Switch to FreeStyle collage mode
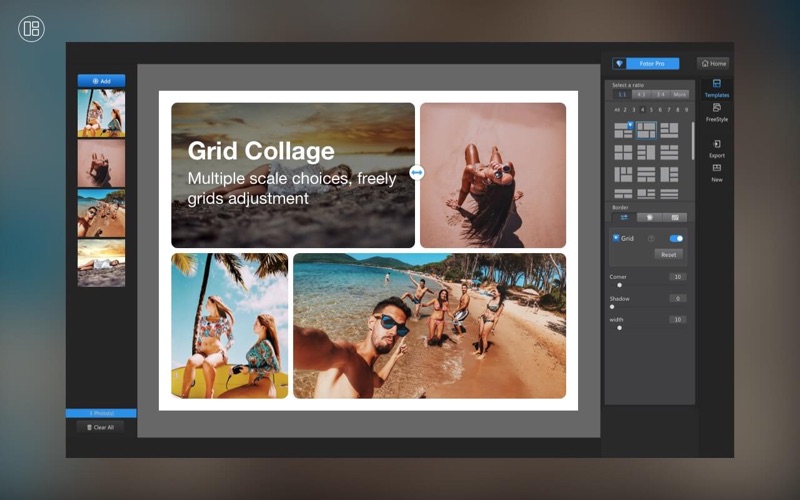This screenshot has width=800, height=500. coord(716,113)
